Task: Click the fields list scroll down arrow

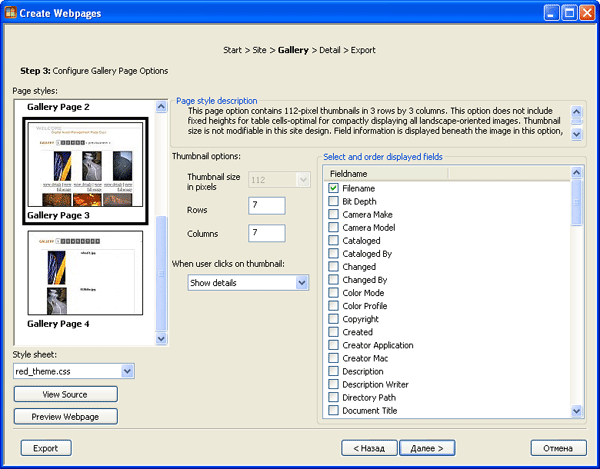Action: (577, 411)
